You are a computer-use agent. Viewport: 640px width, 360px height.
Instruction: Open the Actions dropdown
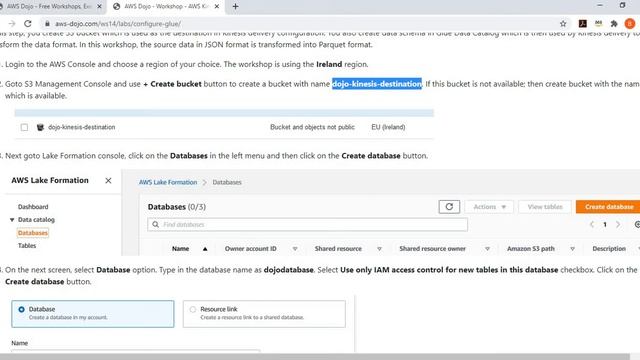(489, 207)
